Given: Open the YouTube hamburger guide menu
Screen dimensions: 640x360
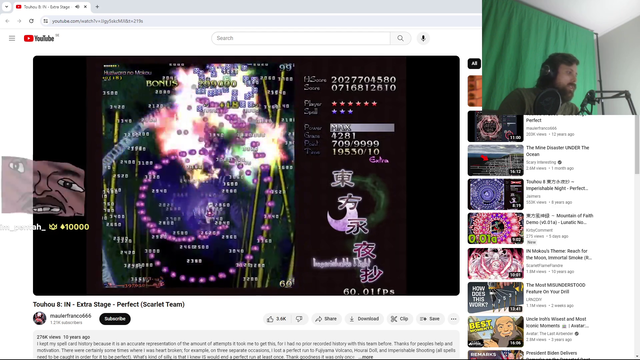Looking at the screenshot, I should (12, 38).
